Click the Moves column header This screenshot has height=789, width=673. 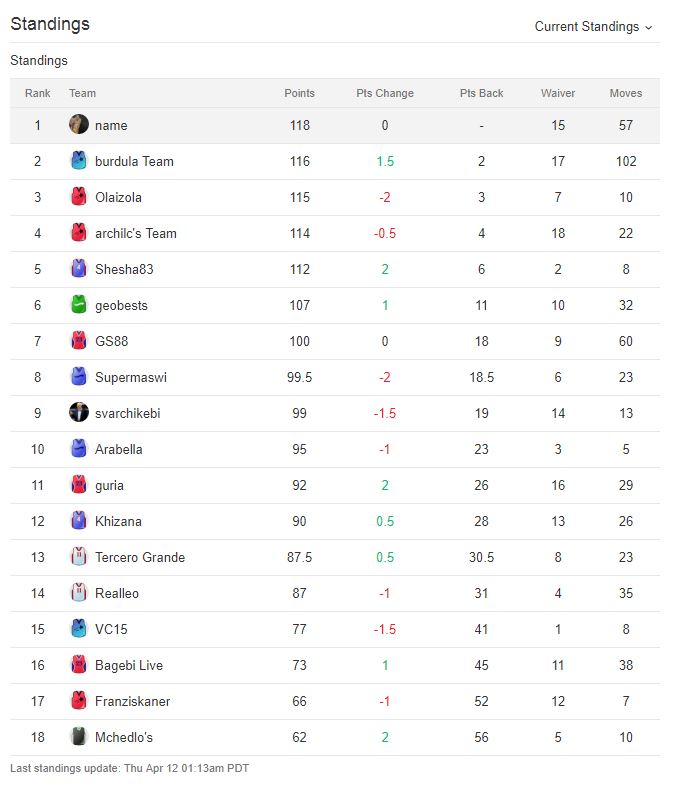(x=626, y=93)
